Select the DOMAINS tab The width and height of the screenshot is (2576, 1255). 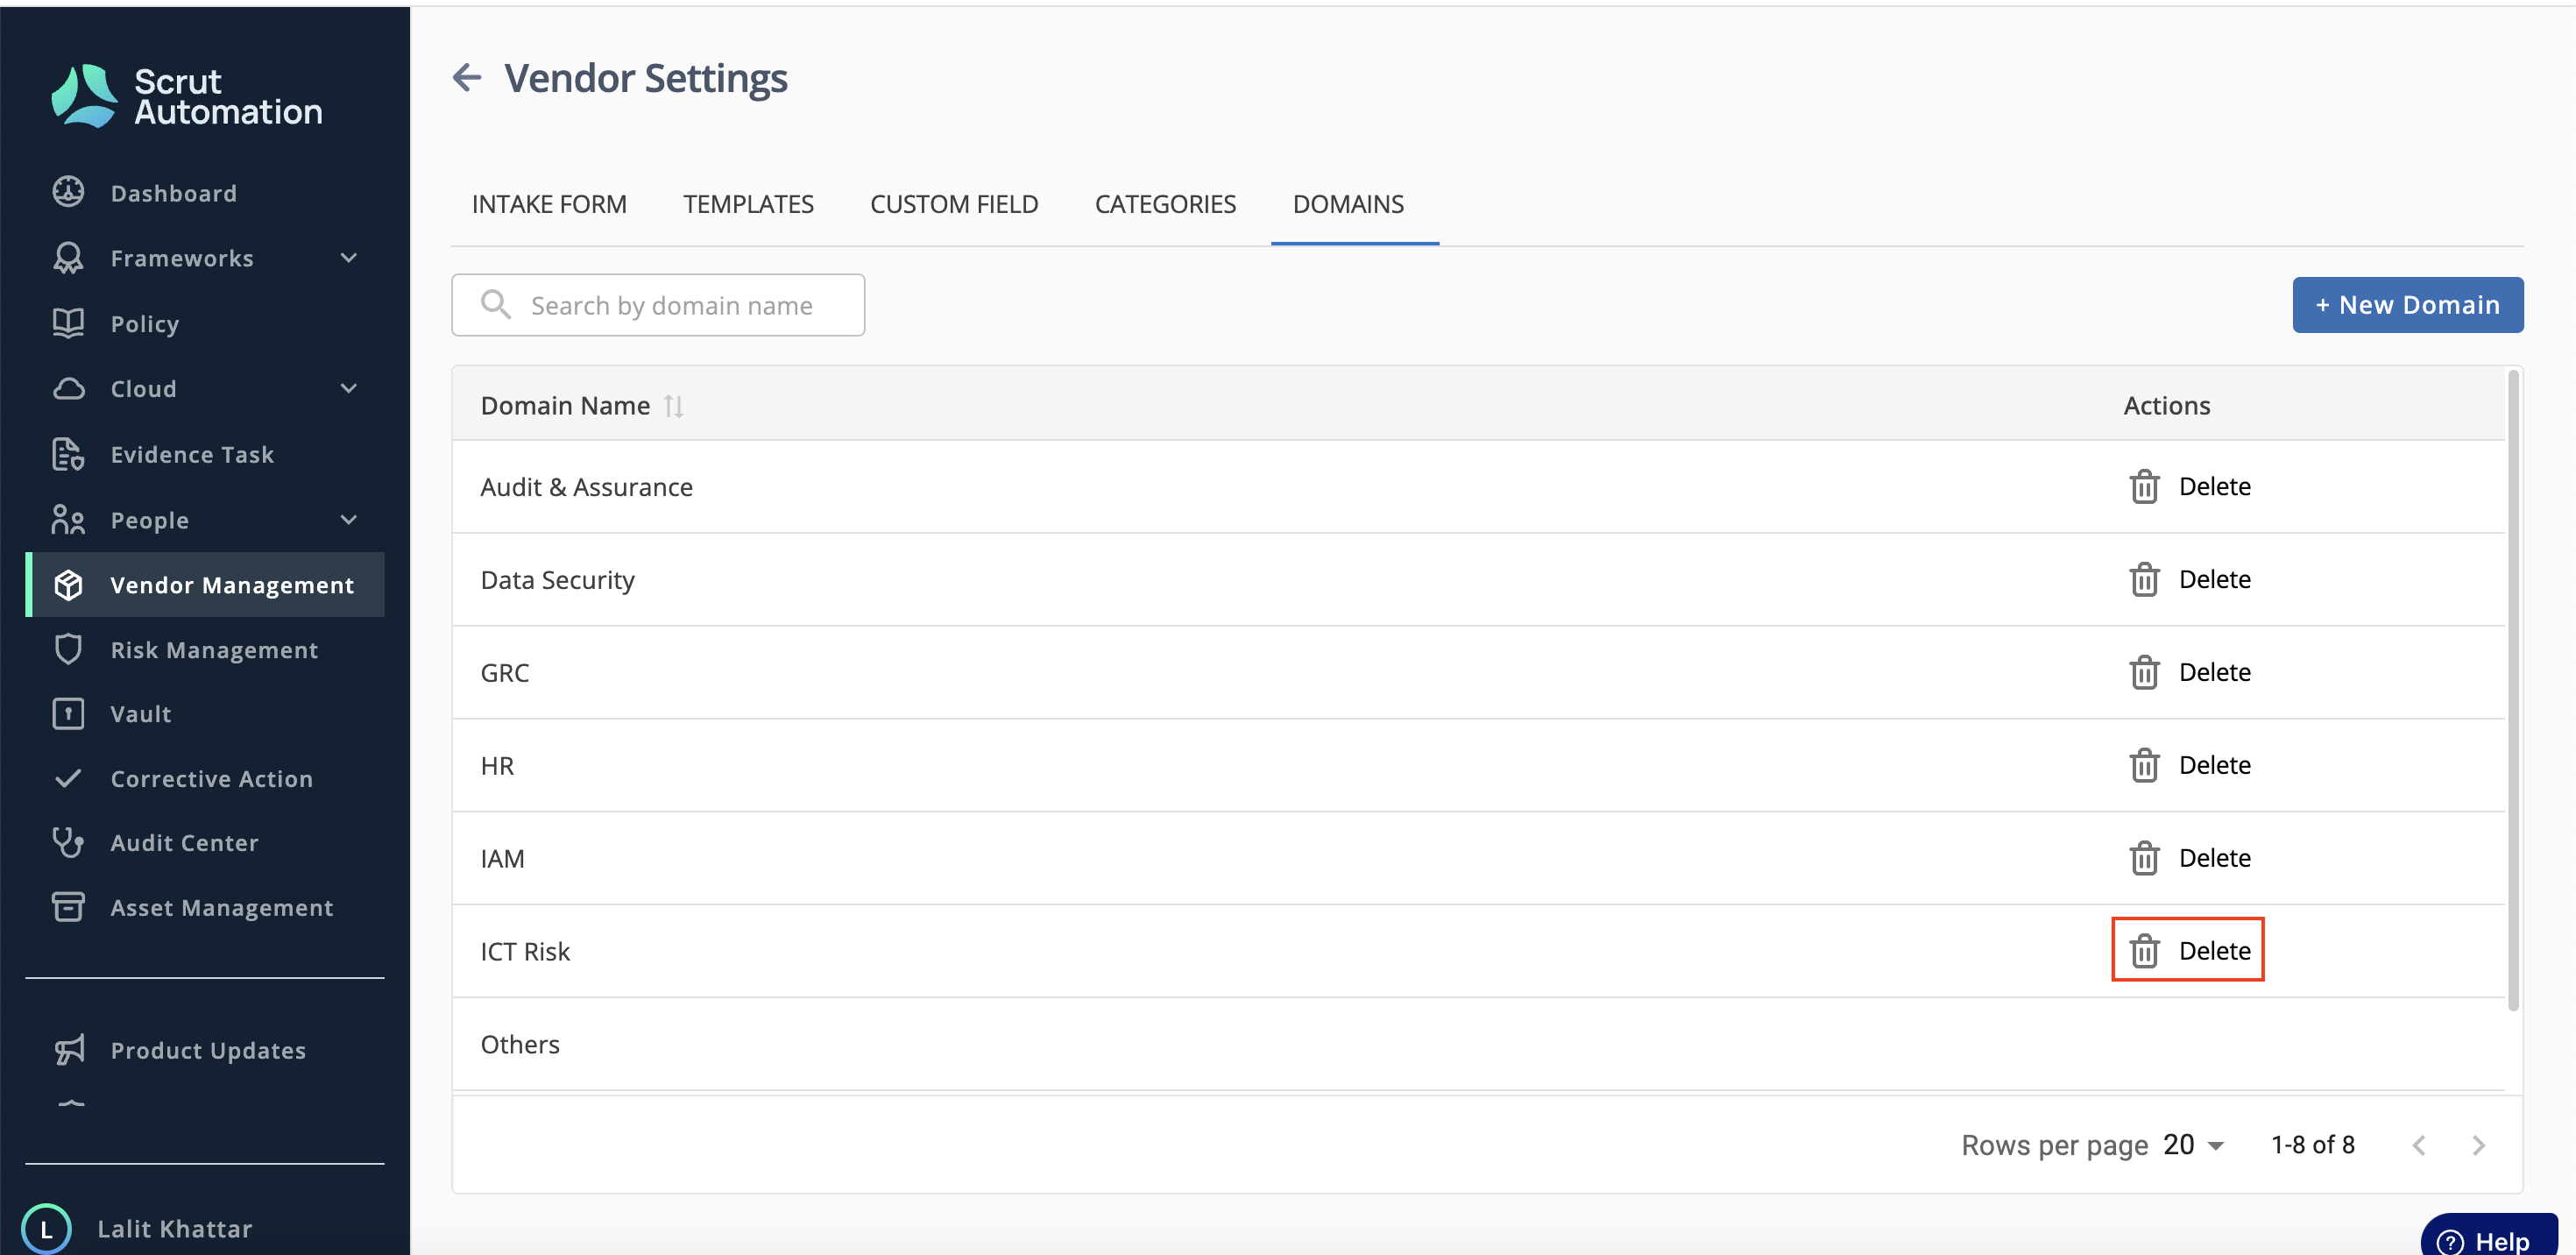(x=1348, y=204)
